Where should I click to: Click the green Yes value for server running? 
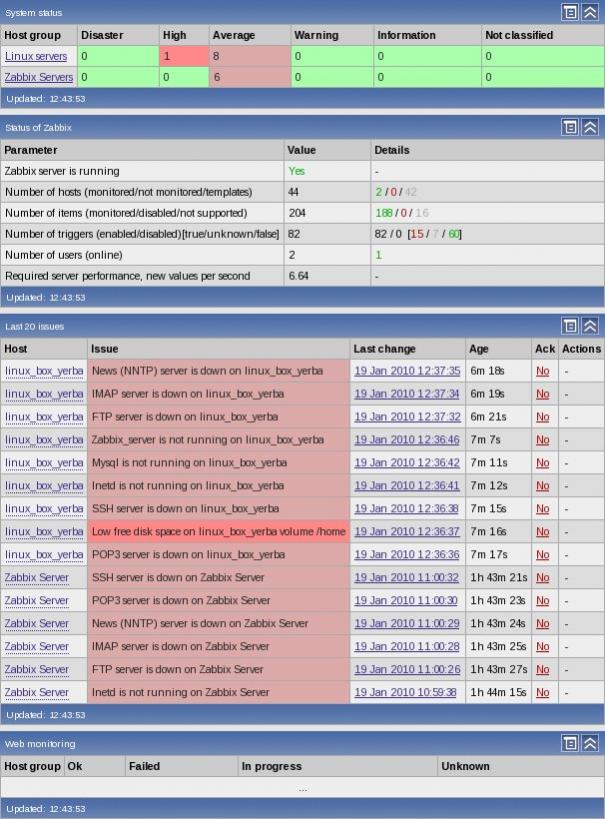296,171
